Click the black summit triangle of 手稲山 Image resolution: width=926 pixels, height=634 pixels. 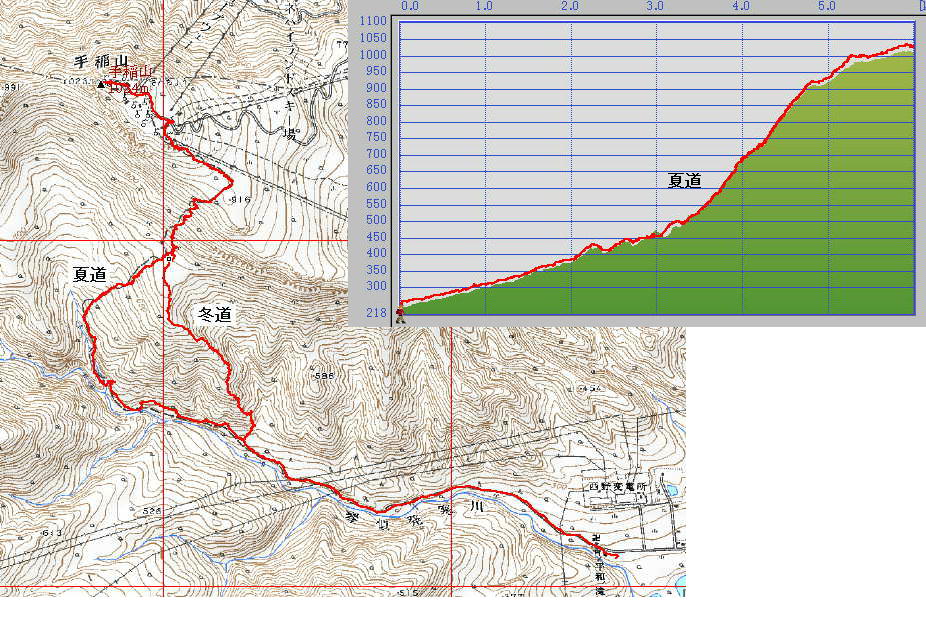click(x=100, y=85)
